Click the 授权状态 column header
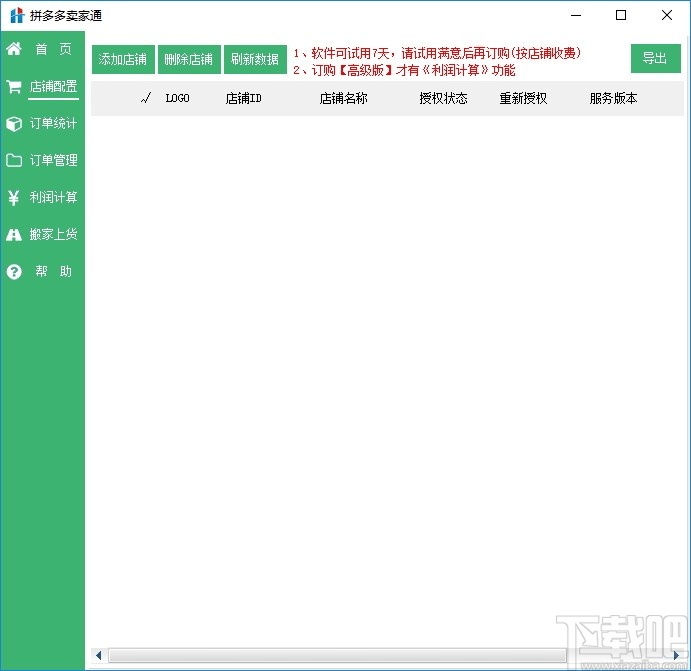The image size is (691, 671). [x=443, y=98]
